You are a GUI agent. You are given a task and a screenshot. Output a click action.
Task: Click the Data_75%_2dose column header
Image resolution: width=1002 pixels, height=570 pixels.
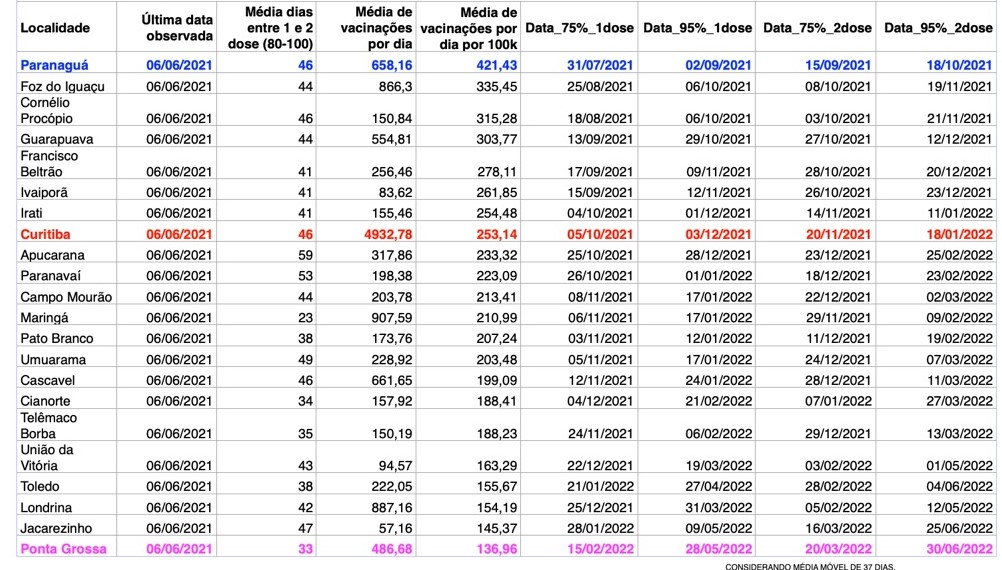[x=817, y=28]
